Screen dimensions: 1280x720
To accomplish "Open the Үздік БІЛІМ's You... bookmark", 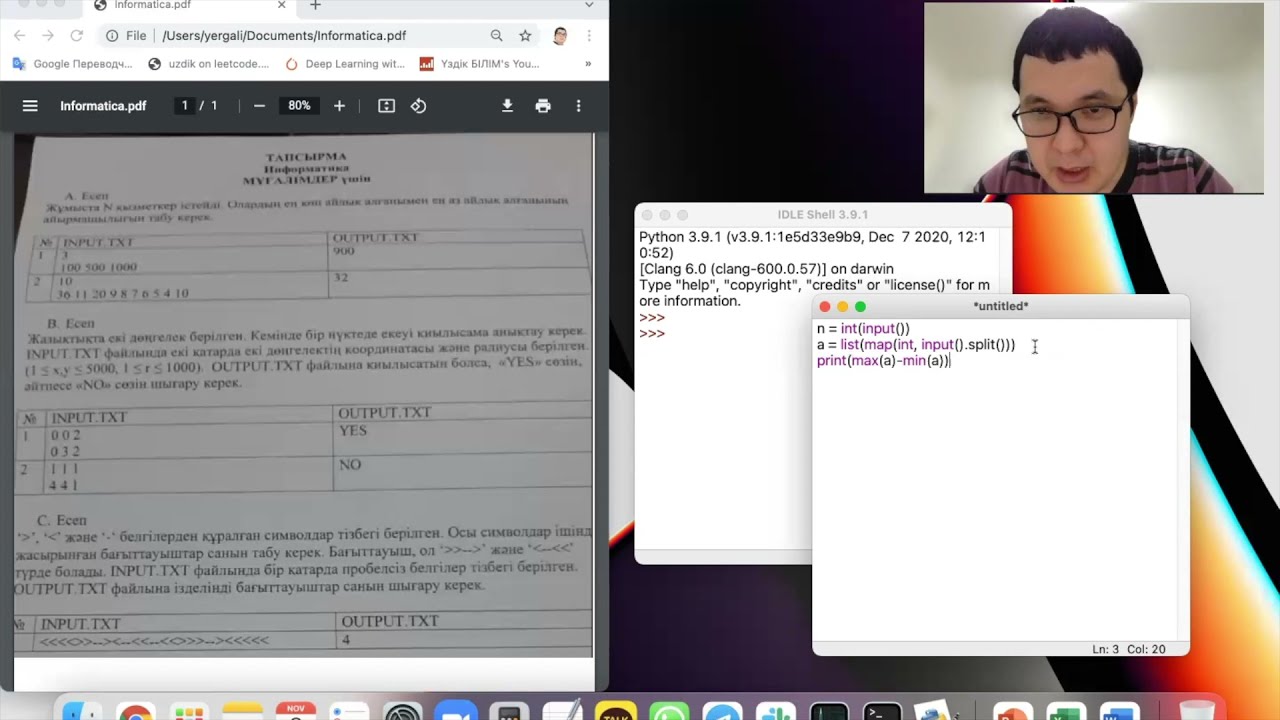I will point(480,64).
